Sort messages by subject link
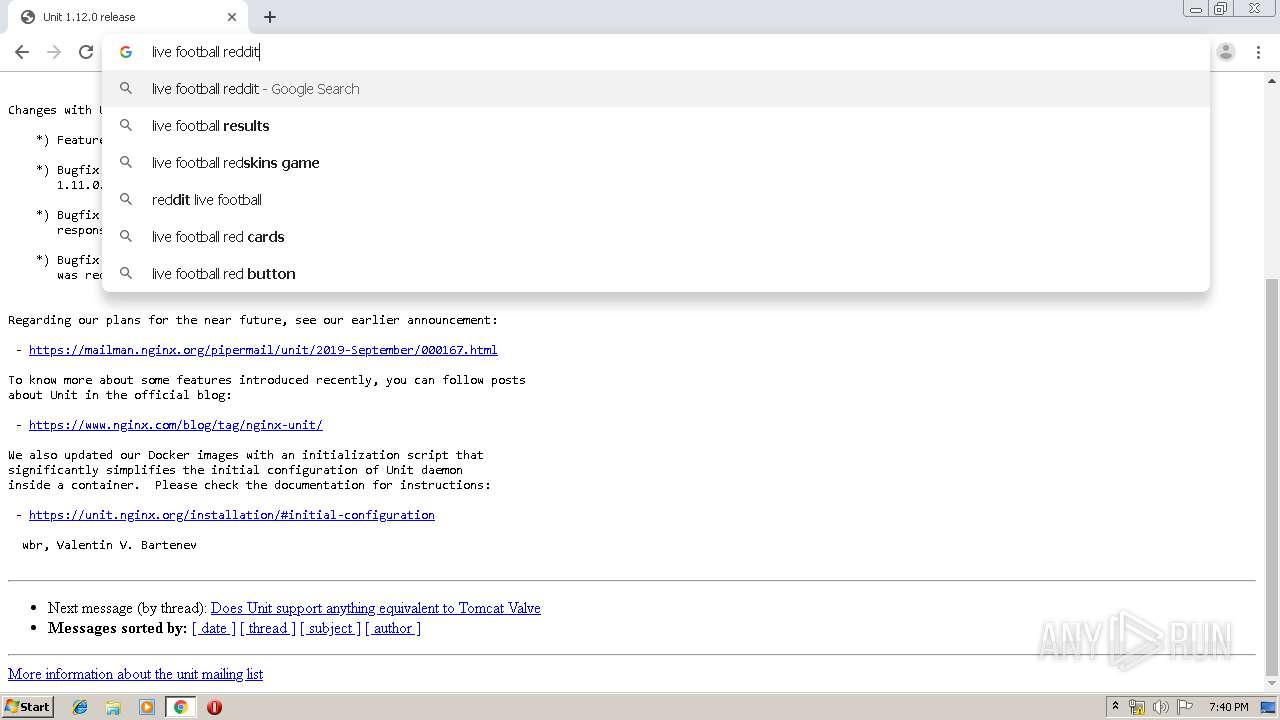Screen dimensions: 1280x720 point(330,628)
